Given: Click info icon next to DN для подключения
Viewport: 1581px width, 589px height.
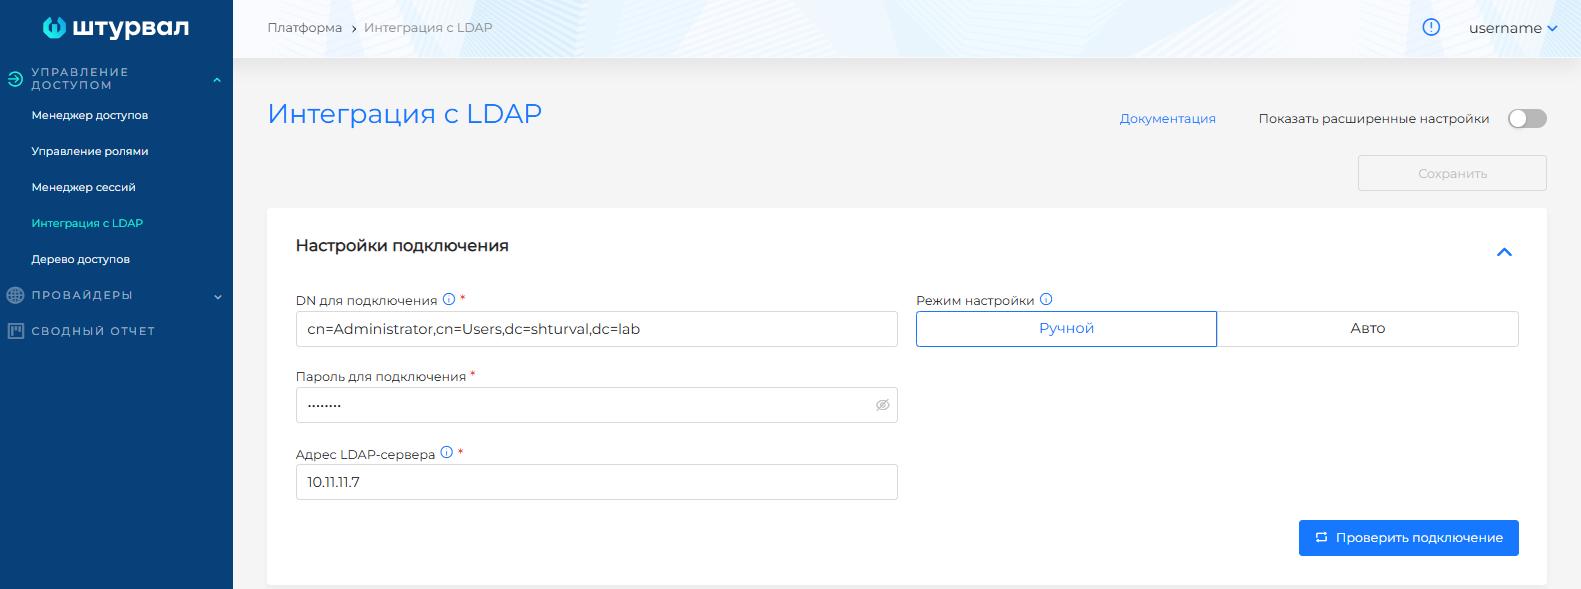Looking at the screenshot, I should coord(449,299).
